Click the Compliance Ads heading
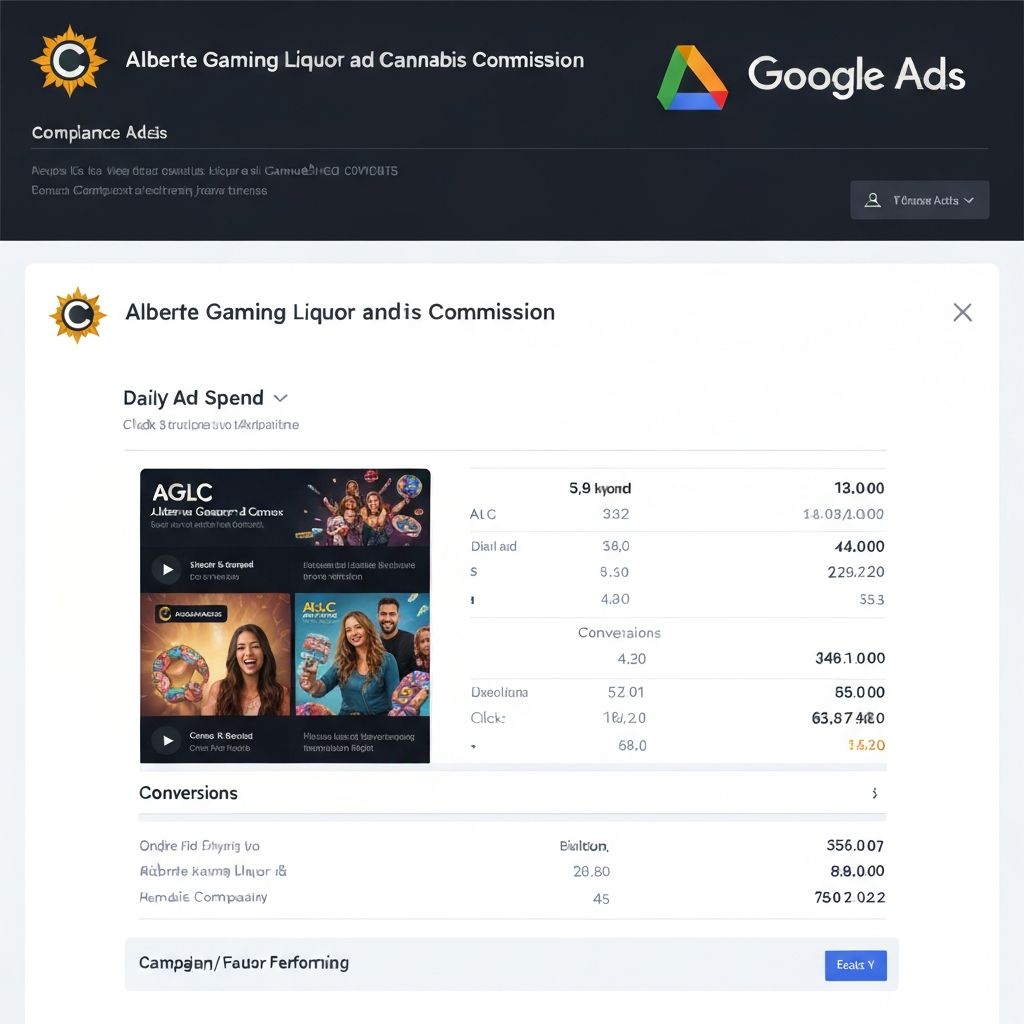1024x1024 pixels. click(x=99, y=133)
